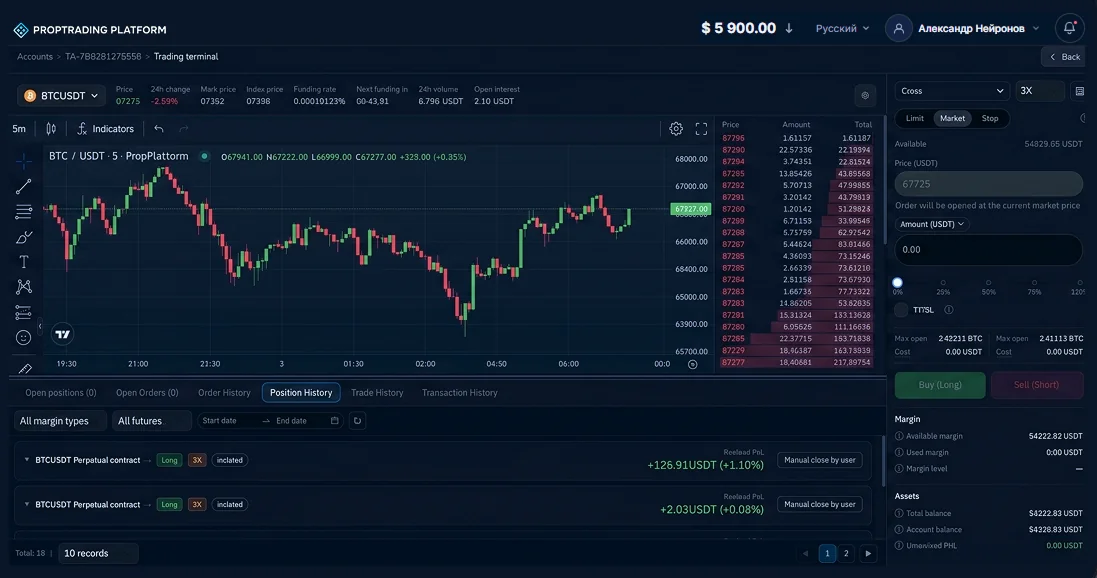This screenshot has width=1097, height=578.
Task: Select the Market order type
Action: pos(952,118)
